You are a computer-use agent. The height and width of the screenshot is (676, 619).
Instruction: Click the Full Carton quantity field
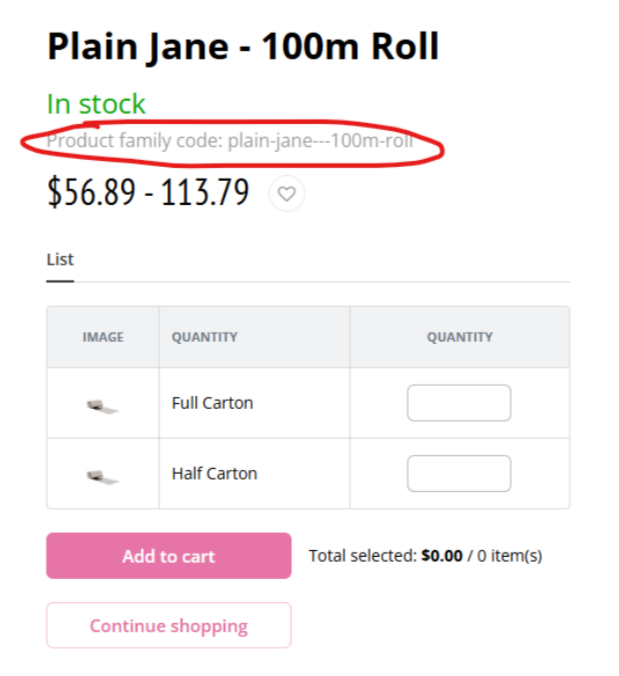[x=459, y=403]
